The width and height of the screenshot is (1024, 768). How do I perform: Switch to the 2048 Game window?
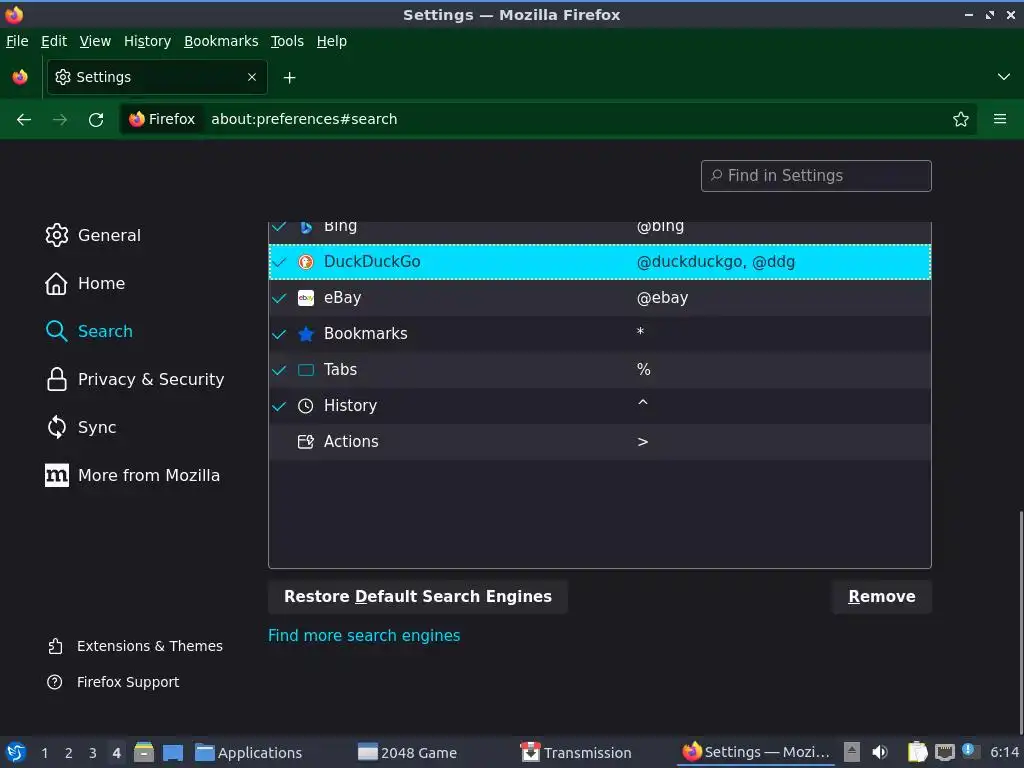coord(408,753)
